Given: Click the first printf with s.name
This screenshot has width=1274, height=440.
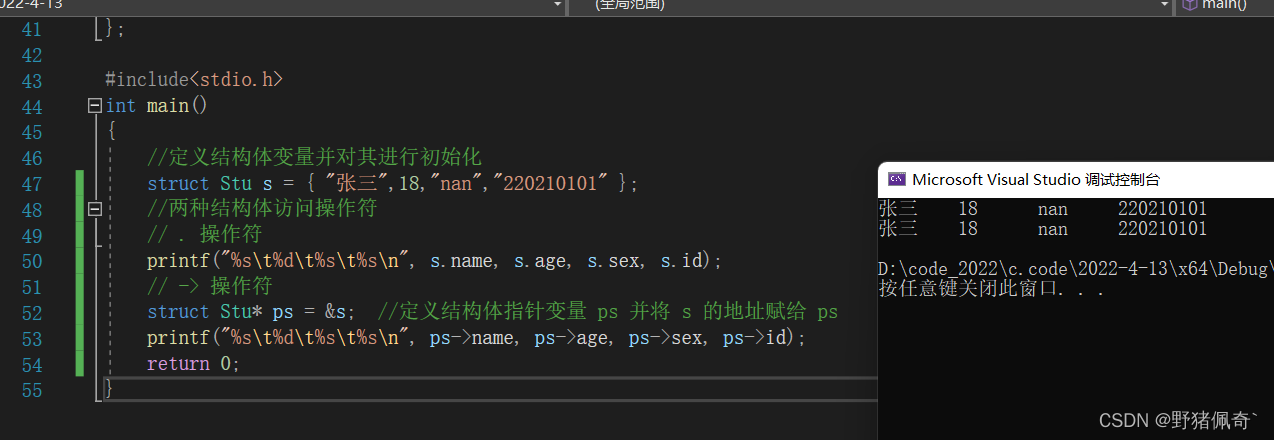Looking at the screenshot, I should click(433, 261).
